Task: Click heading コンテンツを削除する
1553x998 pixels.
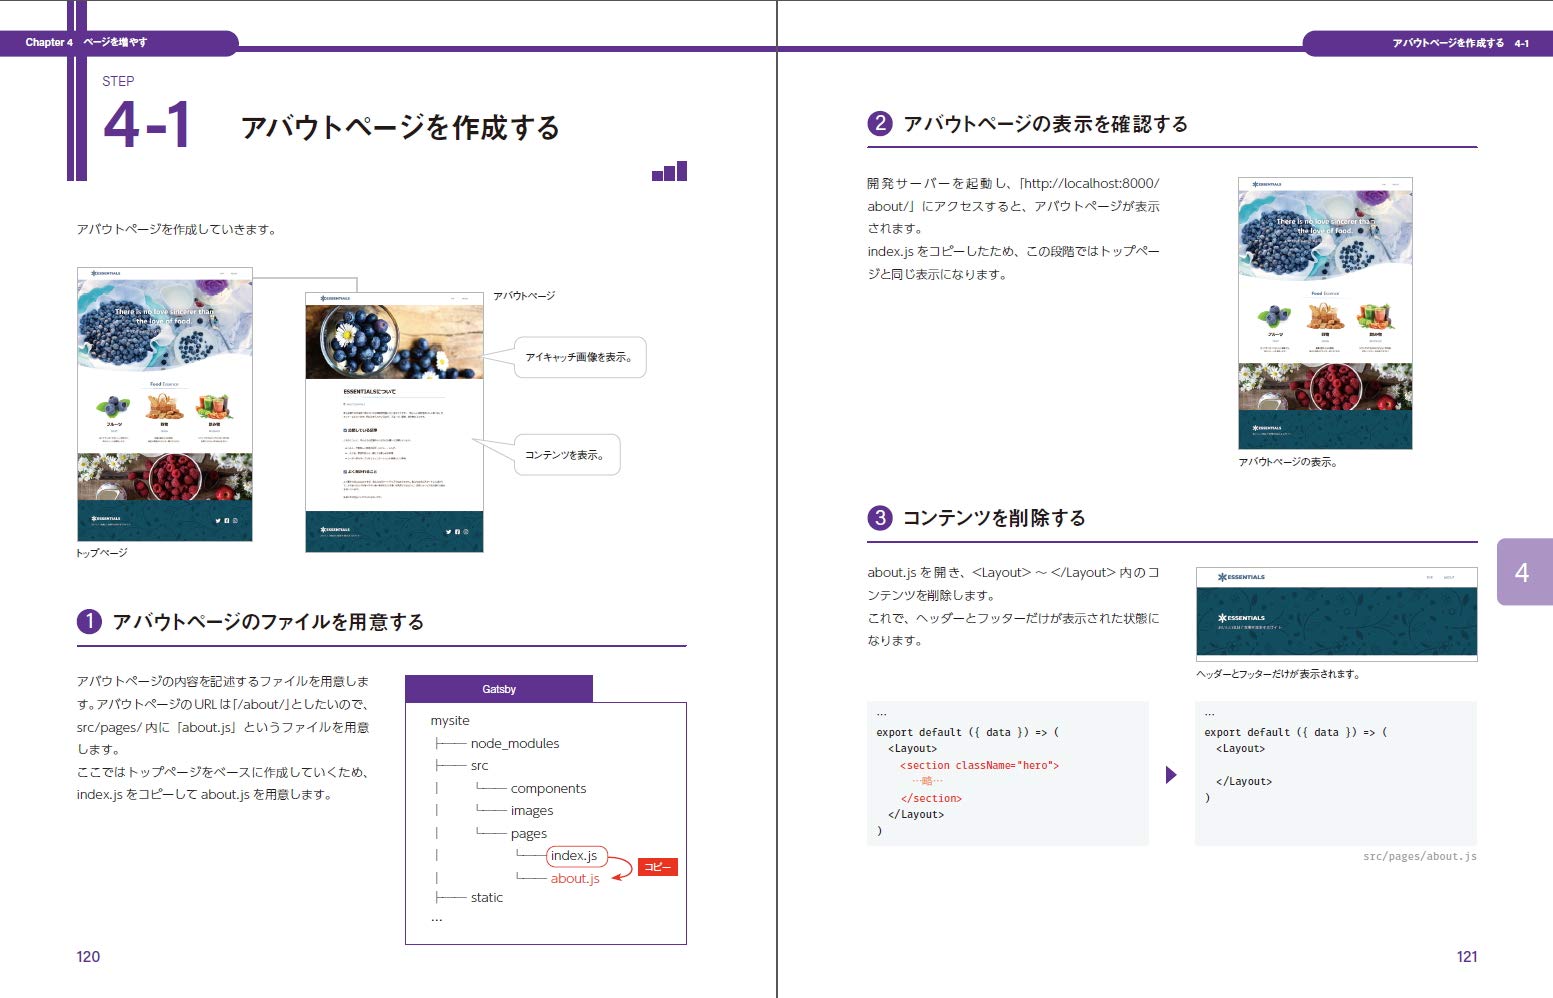Action: (x=994, y=517)
